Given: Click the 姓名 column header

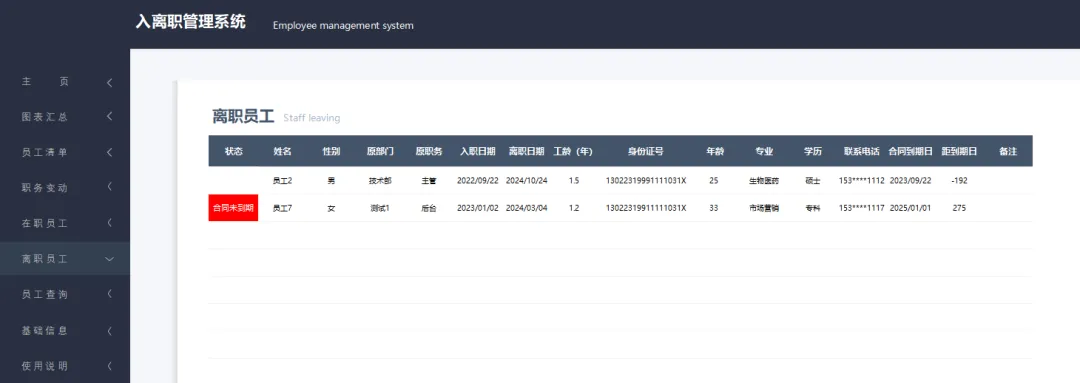Looking at the screenshot, I should (282, 152).
